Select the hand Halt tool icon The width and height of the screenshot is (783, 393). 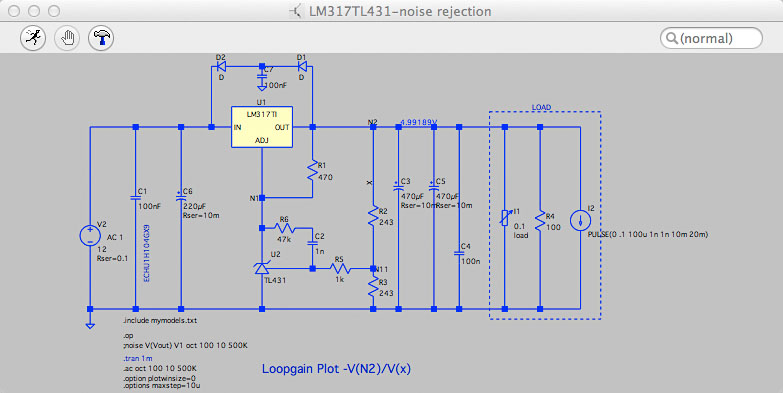[67, 38]
